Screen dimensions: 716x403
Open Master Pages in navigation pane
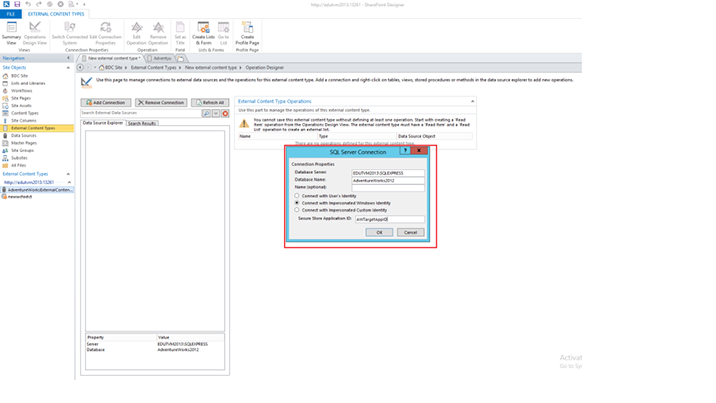click(24, 143)
